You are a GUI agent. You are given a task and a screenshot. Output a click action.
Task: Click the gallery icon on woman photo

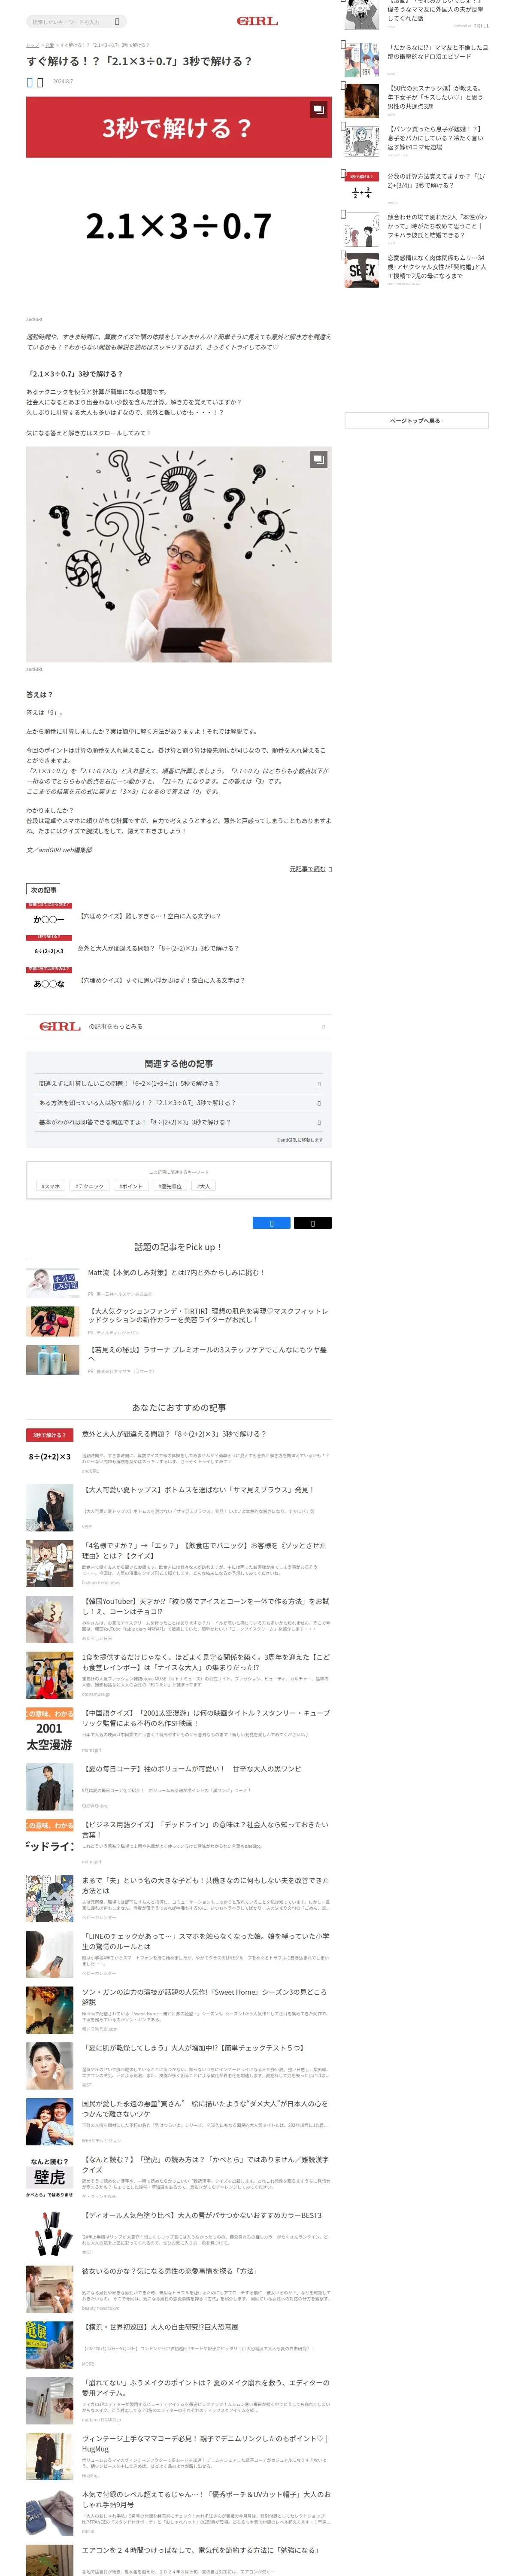click(x=318, y=459)
